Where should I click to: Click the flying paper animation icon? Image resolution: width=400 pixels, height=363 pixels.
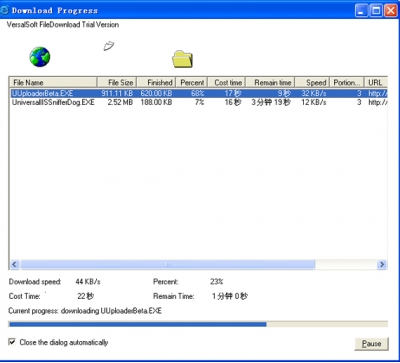click(109, 46)
